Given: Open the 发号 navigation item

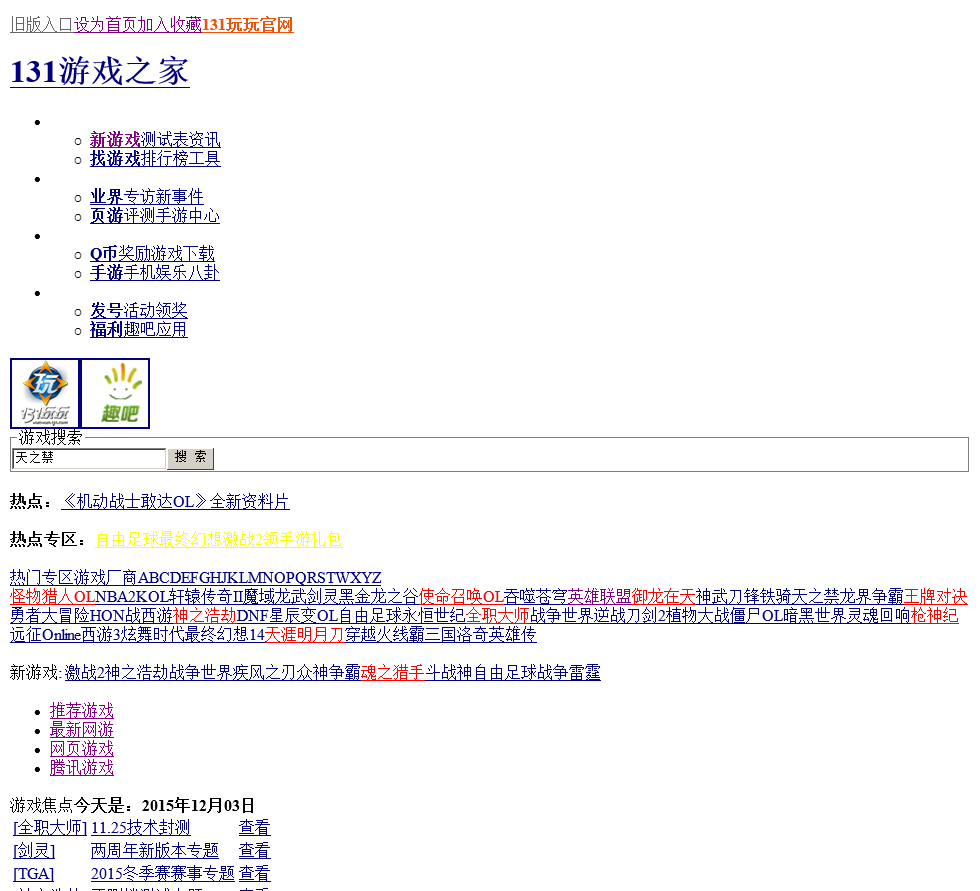Looking at the screenshot, I should point(107,311).
